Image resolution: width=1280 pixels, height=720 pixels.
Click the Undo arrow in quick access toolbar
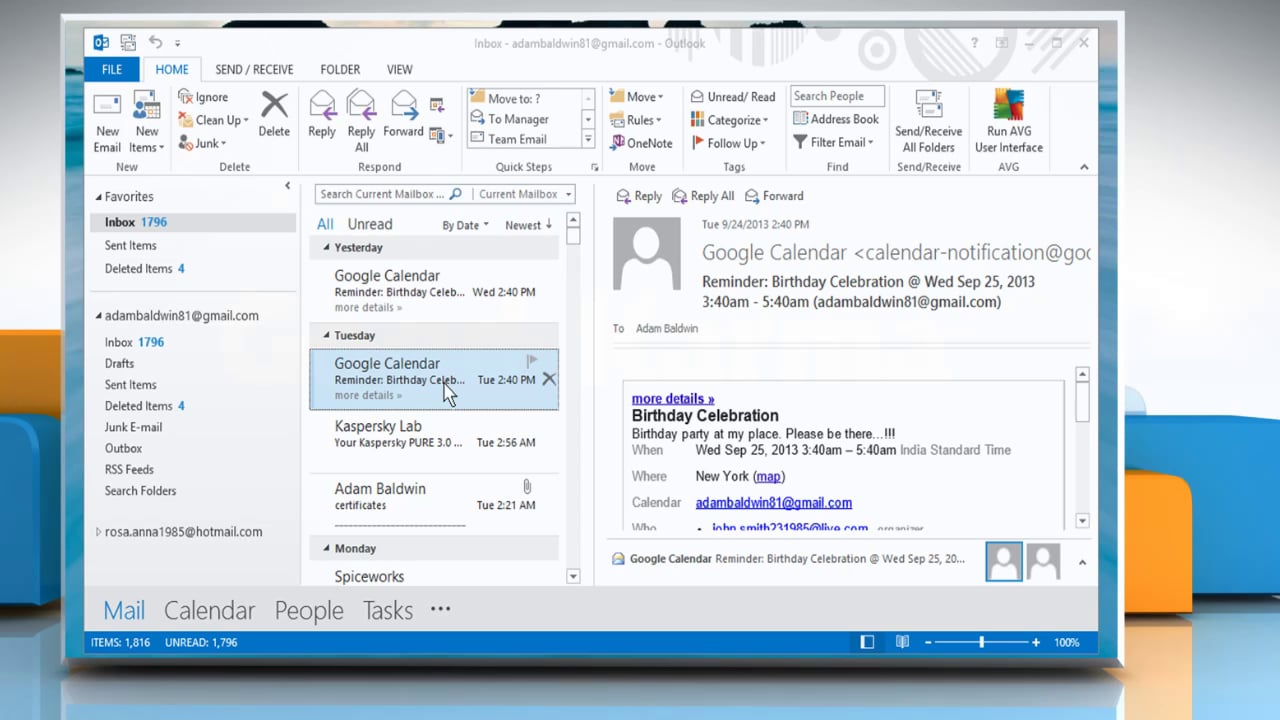(155, 42)
